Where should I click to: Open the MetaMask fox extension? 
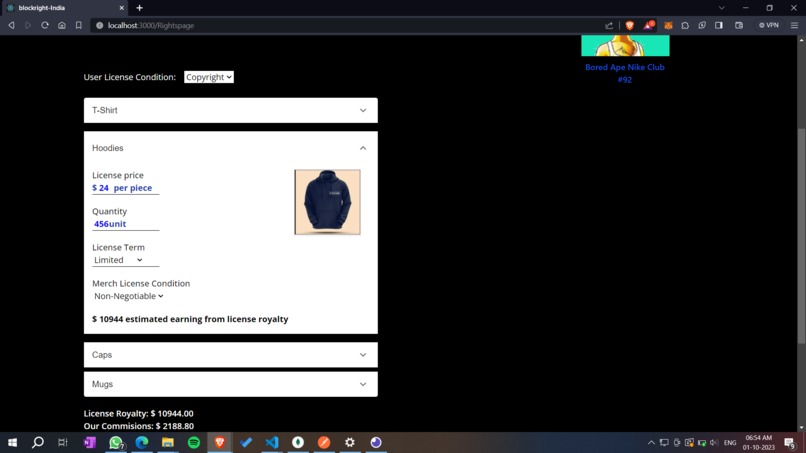[x=668, y=25]
